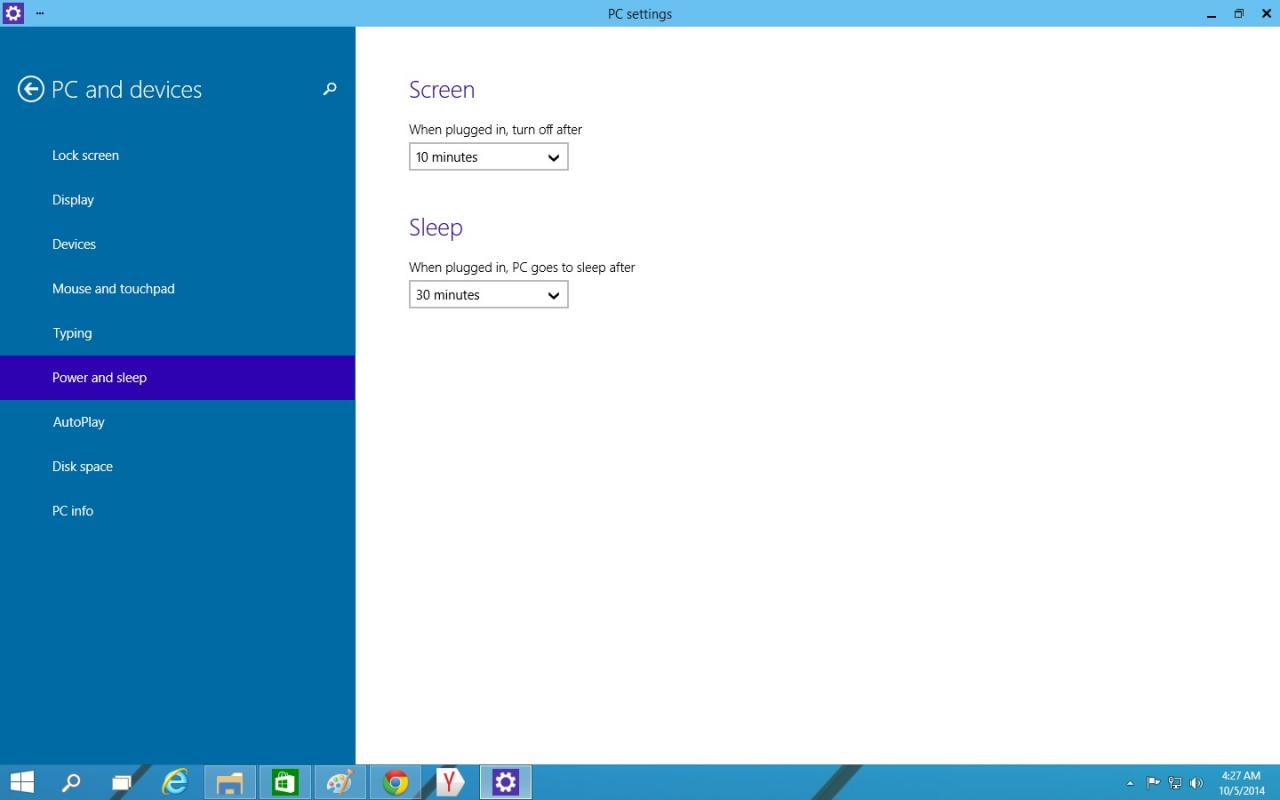Launch Internet Explorer from the taskbar
The width and height of the screenshot is (1280, 800).
point(176,782)
